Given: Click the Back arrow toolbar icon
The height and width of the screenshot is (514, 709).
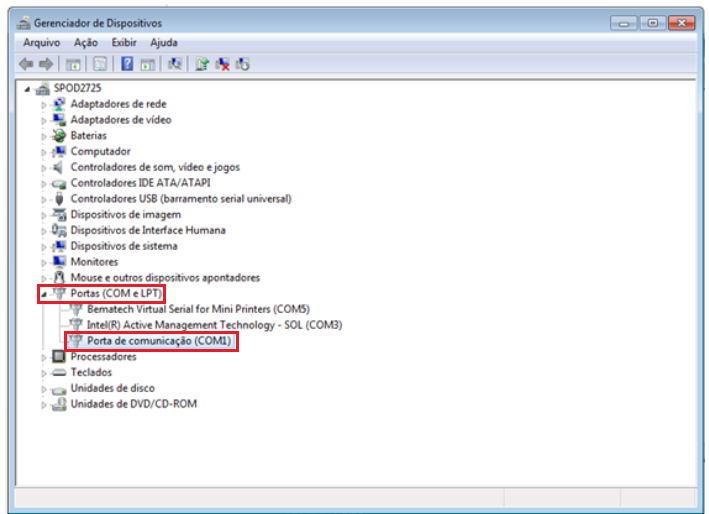Looking at the screenshot, I should [x=26, y=64].
